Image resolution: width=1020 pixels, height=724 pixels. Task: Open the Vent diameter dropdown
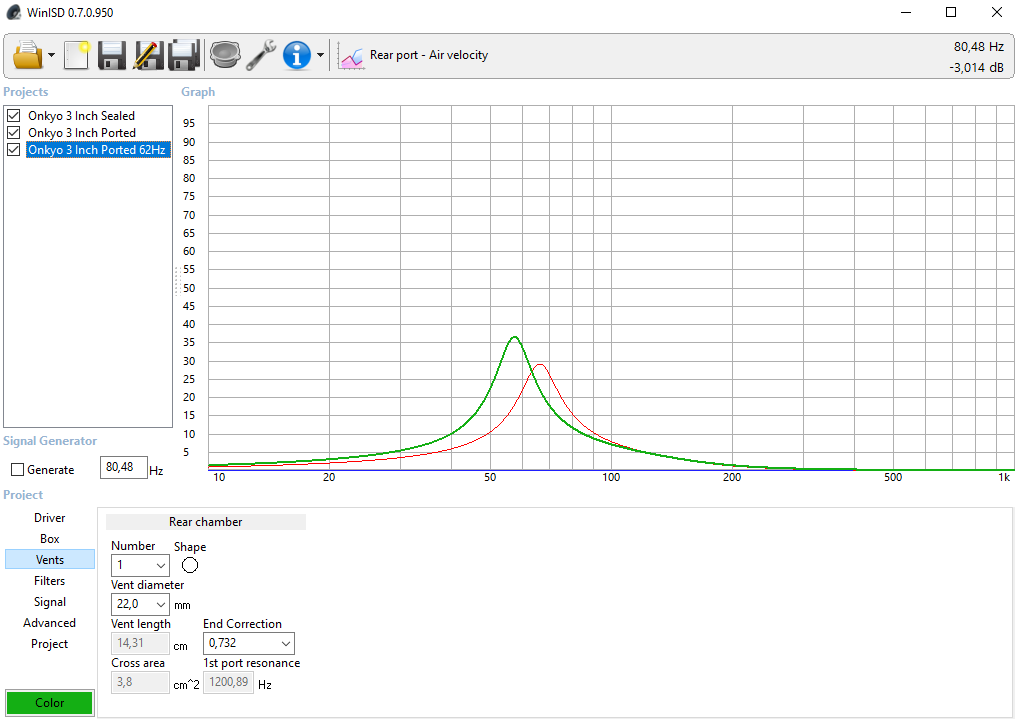[x=141, y=604]
